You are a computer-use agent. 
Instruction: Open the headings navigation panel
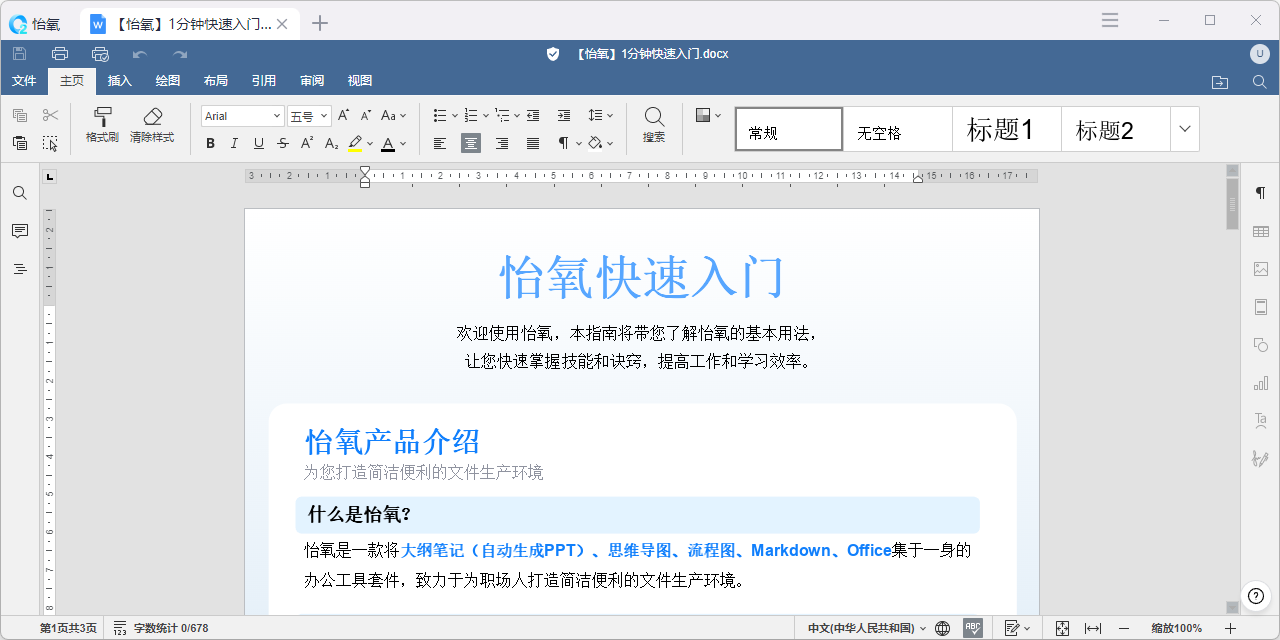point(20,269)
